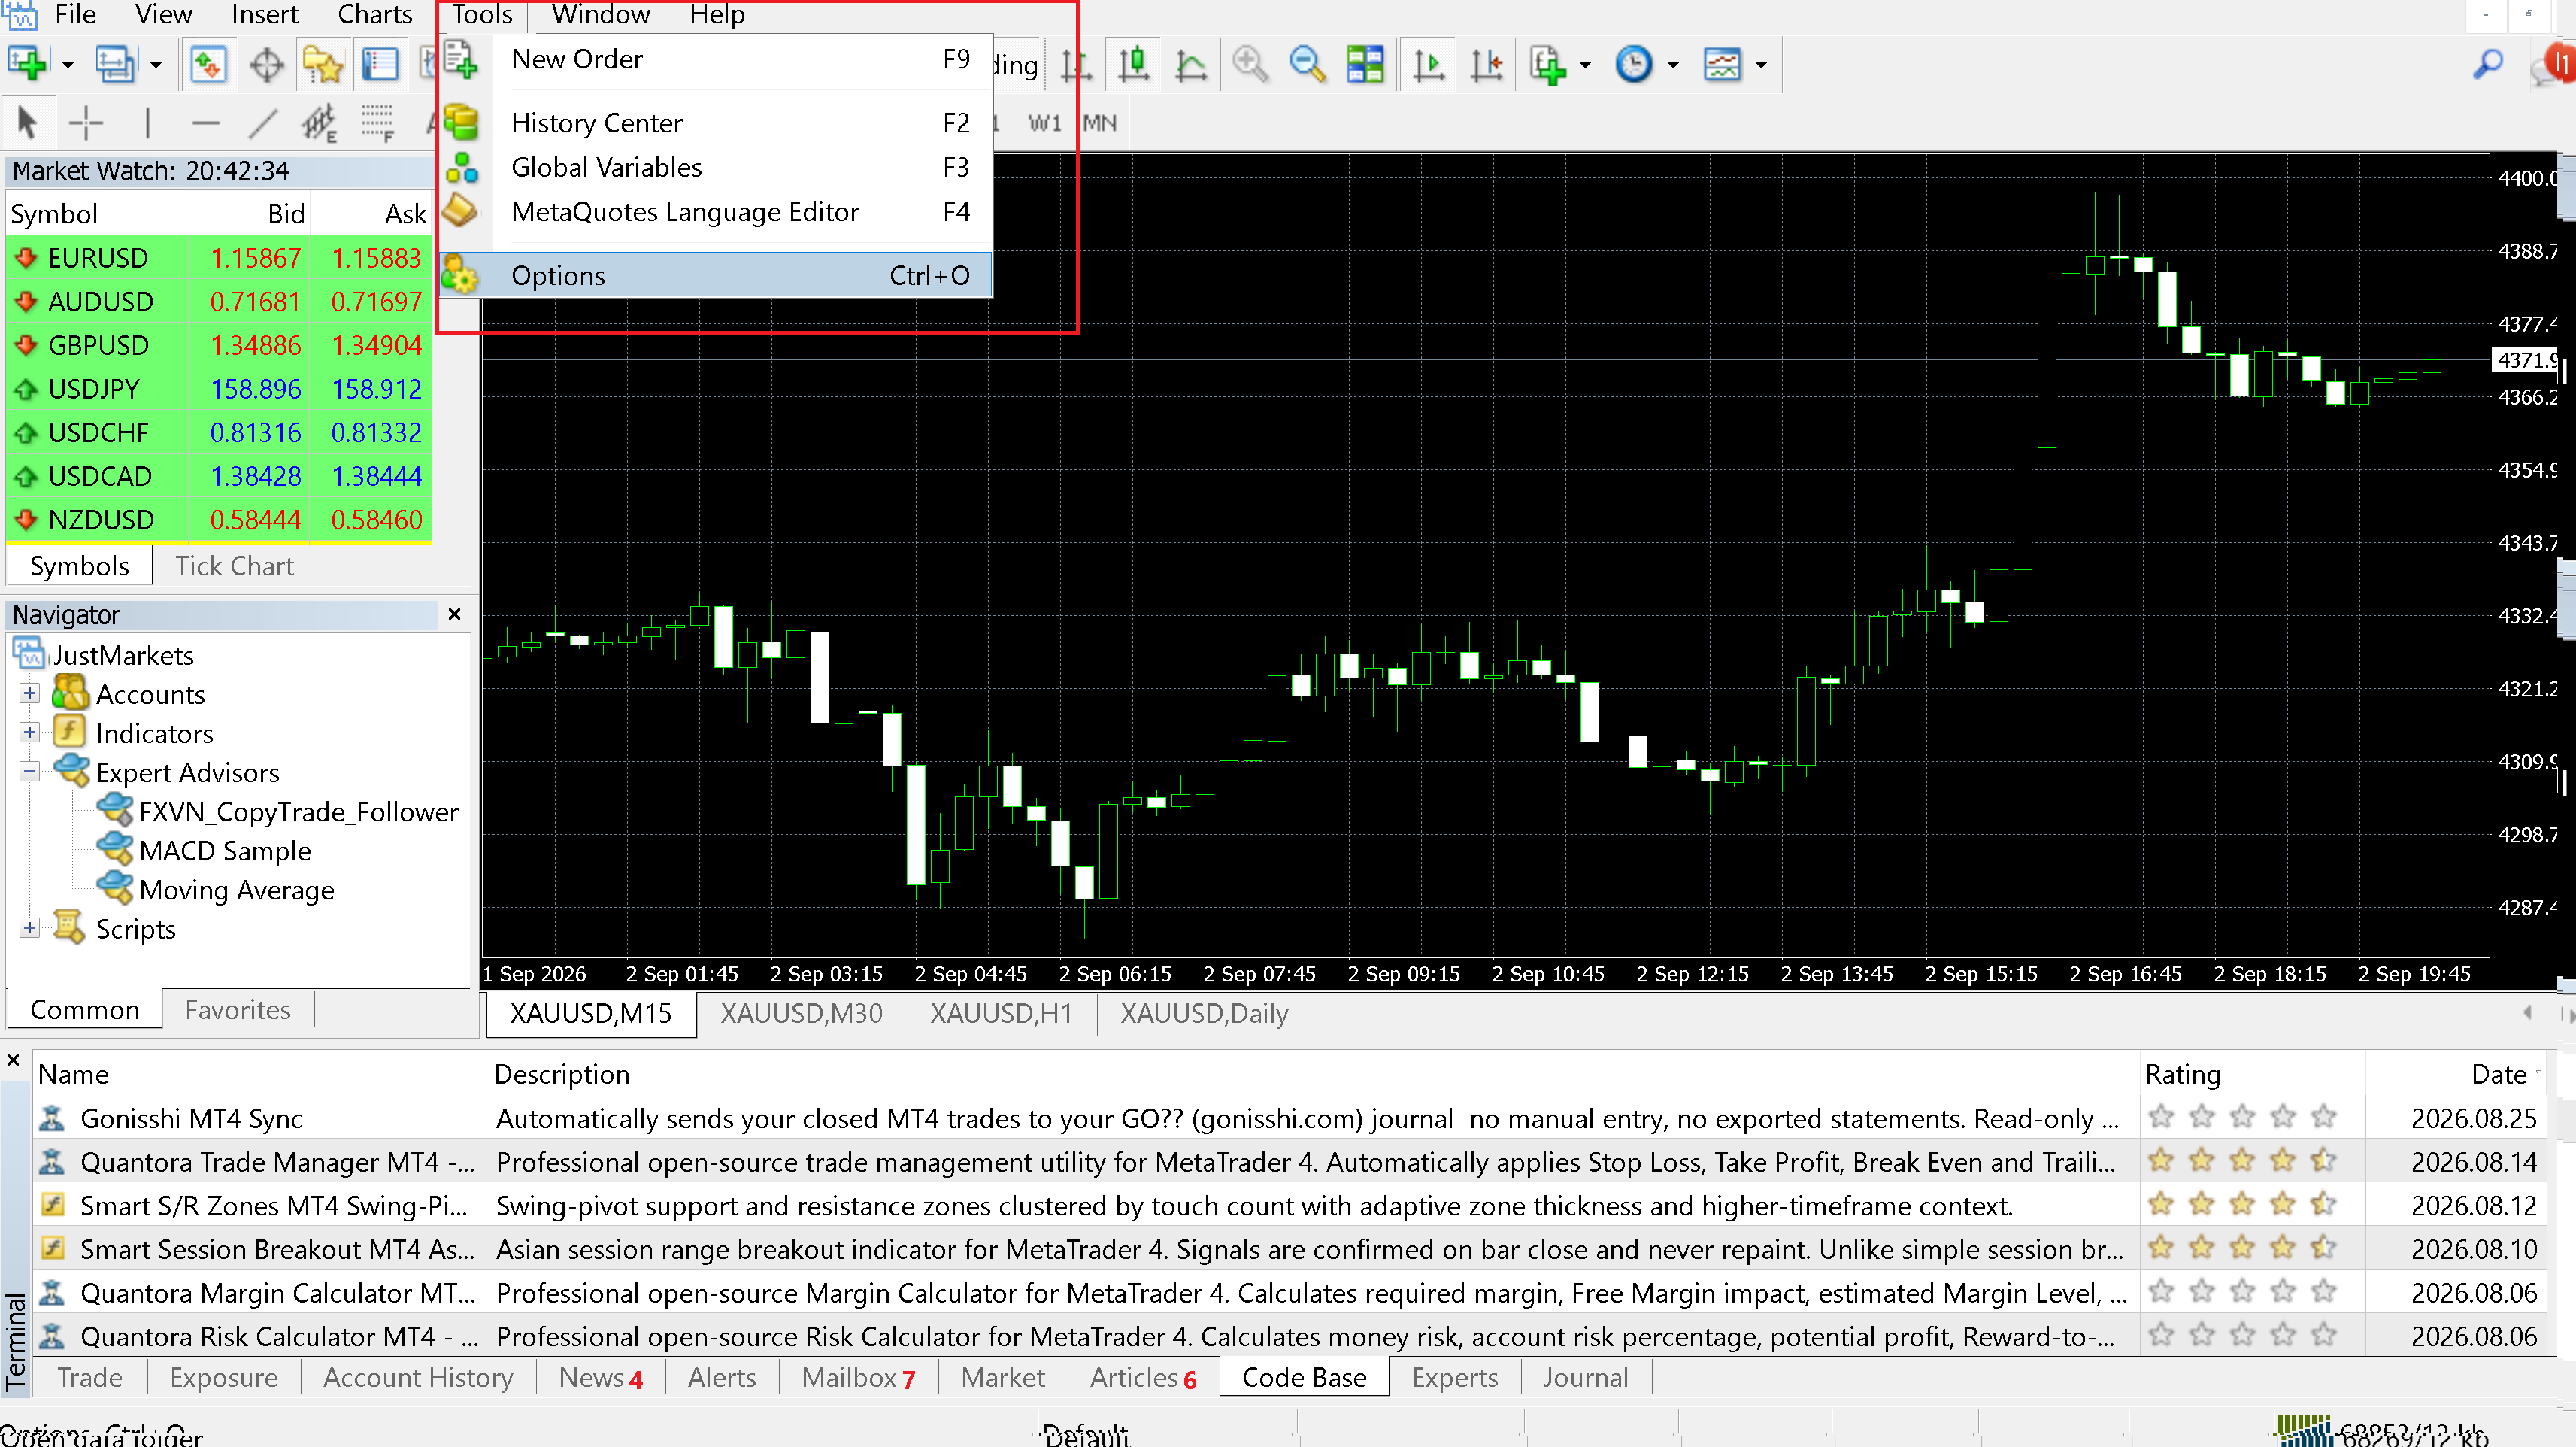Expand the Scripts tree node
The width and height of the screenshot is (2576, 1447).
coord(29,927)
